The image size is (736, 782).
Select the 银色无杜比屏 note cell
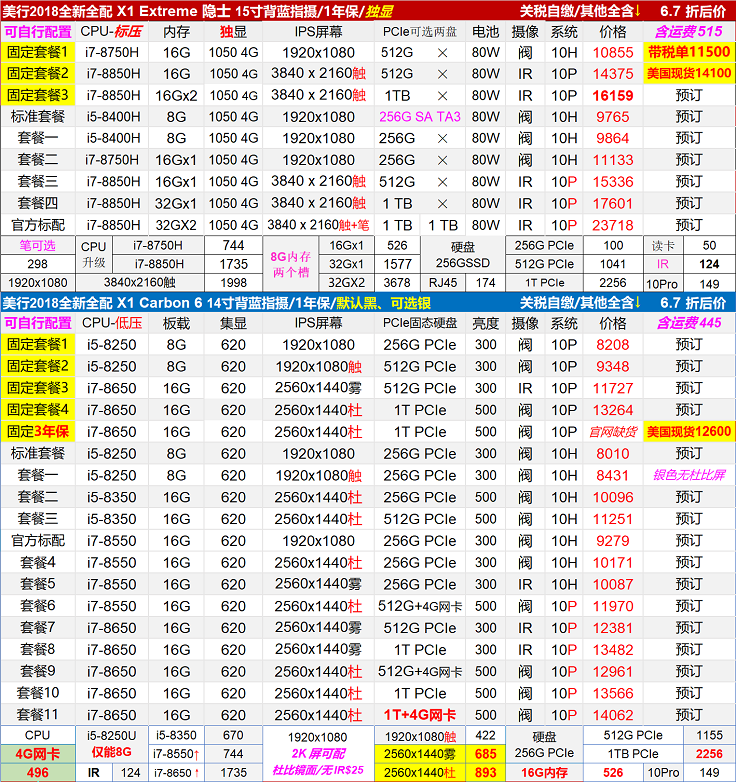689,476
